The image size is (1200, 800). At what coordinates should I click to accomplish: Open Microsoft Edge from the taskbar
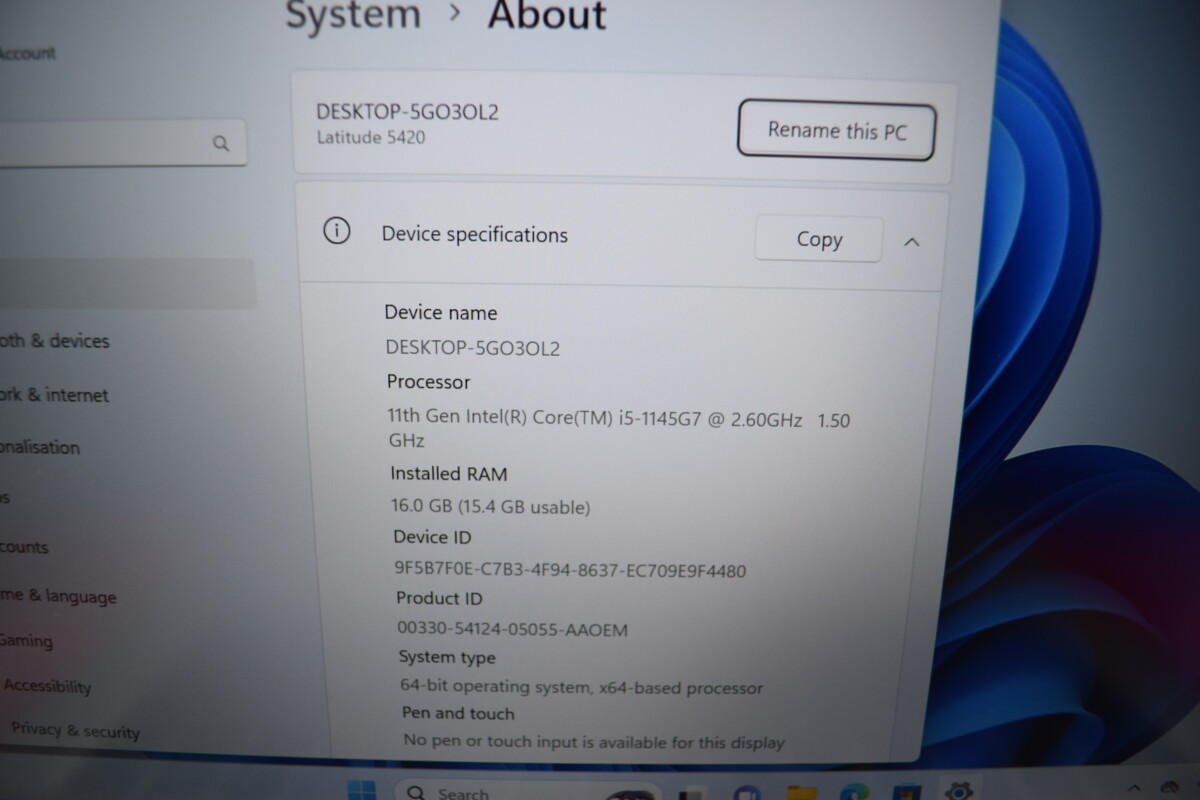click(x=853, y=792)
